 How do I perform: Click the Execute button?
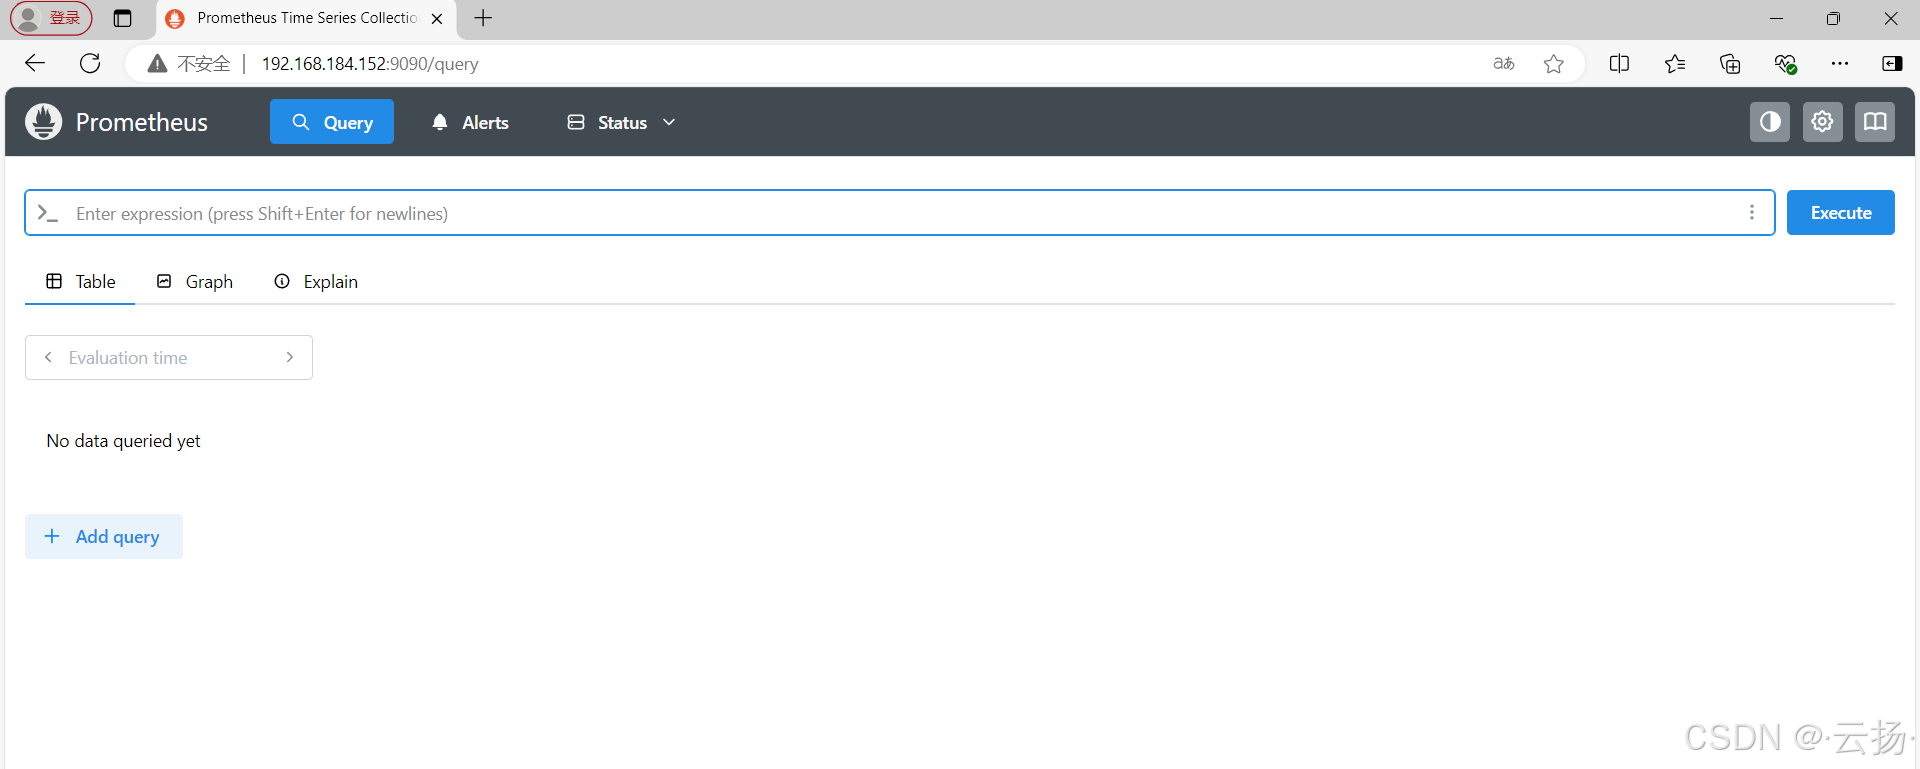point(1841,213)
